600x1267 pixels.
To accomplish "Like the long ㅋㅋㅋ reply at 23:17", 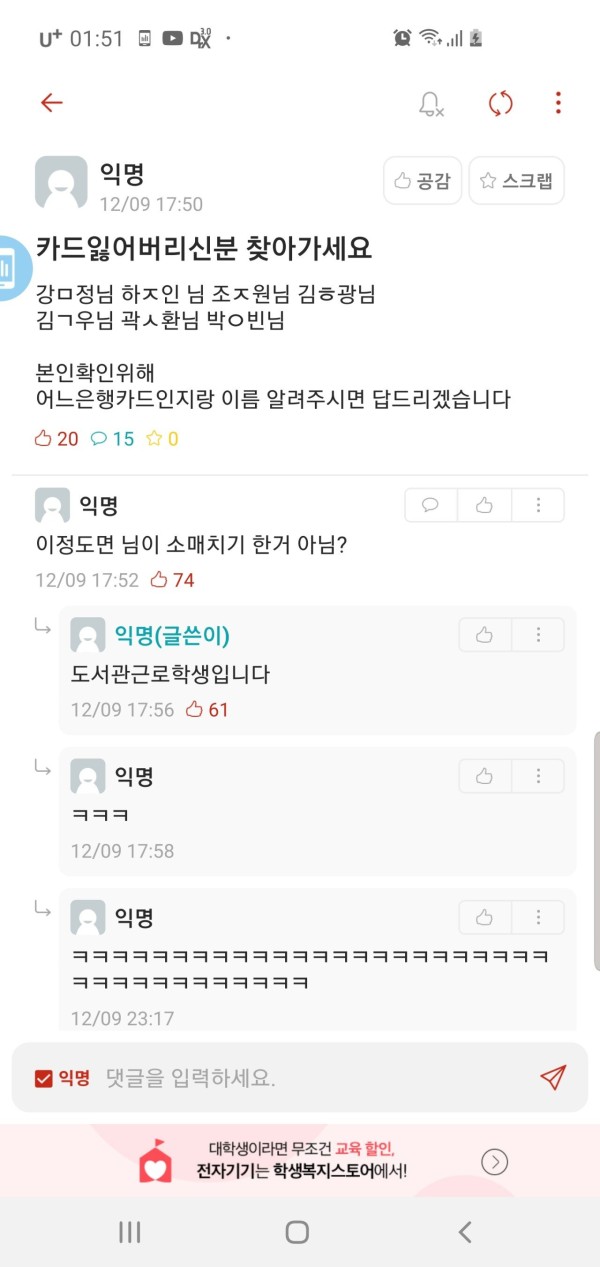I will click(485, 917).
